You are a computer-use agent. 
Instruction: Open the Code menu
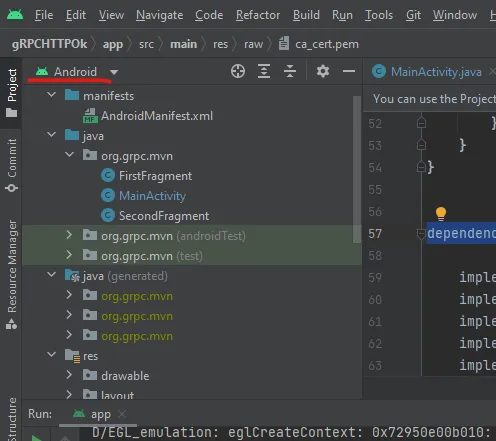point(209,15)
